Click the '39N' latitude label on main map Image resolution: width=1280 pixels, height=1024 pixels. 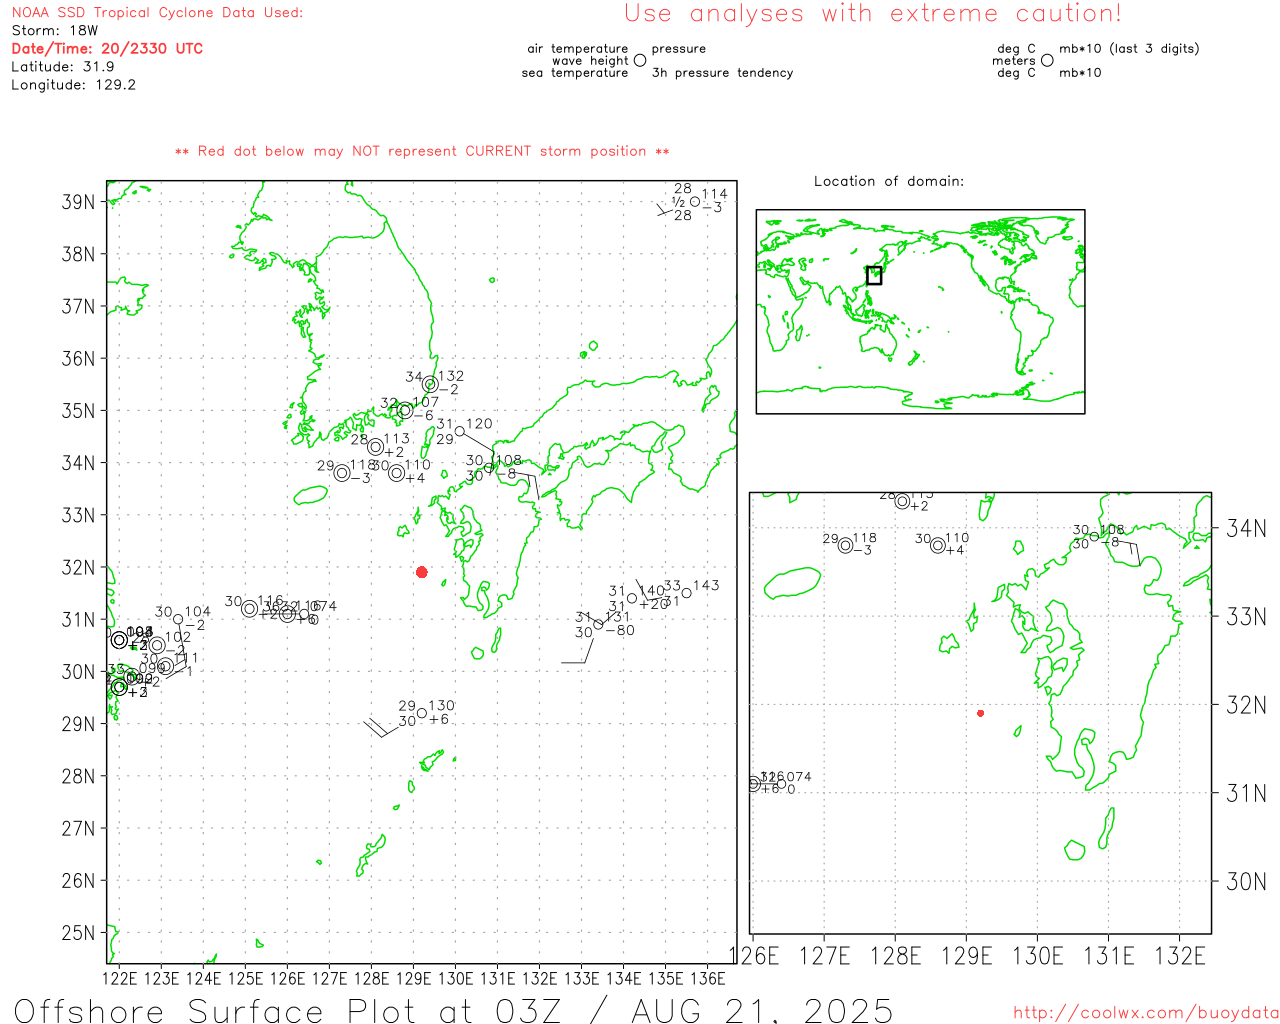tap(78, 202)
